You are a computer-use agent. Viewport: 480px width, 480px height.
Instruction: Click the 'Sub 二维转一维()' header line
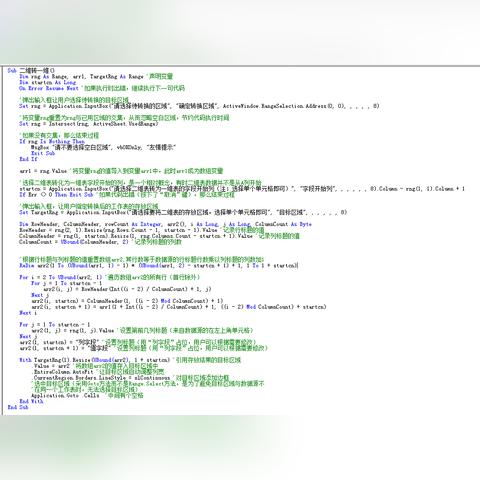coord(31,71)
